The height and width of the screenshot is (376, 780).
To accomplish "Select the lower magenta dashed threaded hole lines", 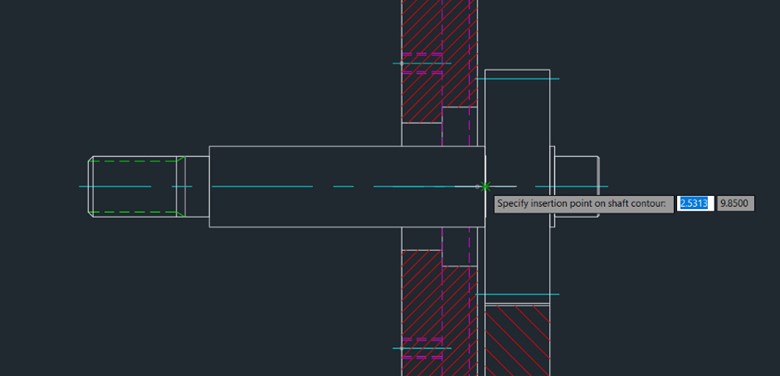I will coord(422,348).
